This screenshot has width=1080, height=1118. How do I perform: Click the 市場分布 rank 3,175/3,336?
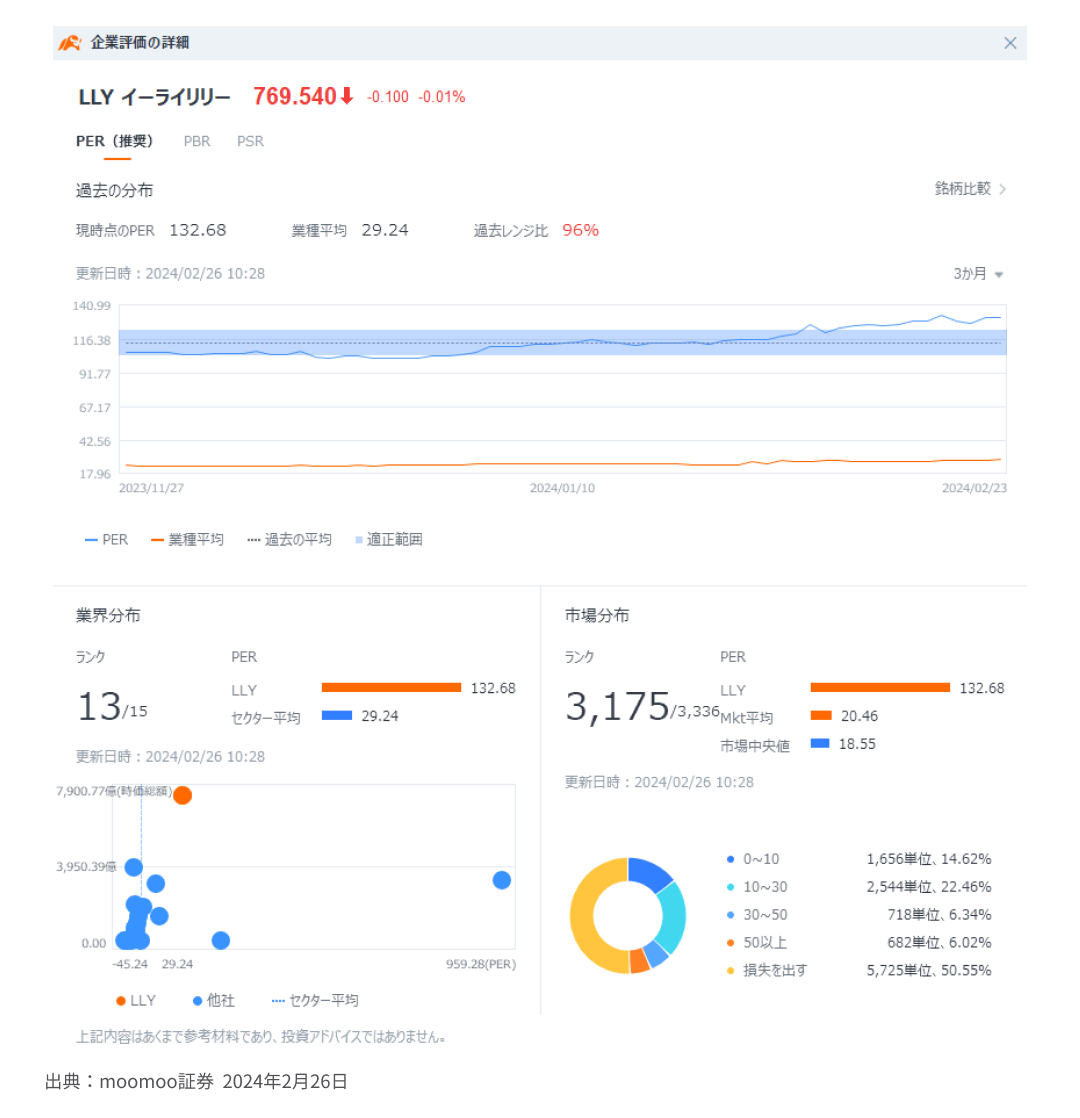point(642,707)
